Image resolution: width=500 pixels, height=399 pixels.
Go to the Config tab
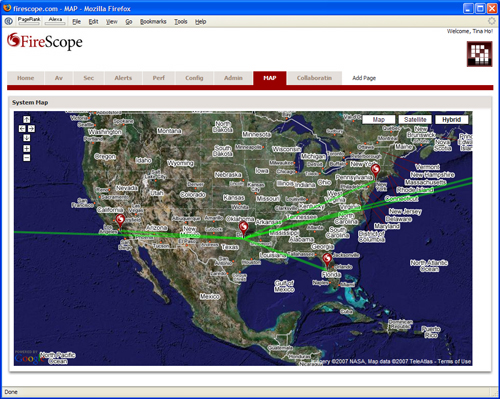[x=194, y=78]
